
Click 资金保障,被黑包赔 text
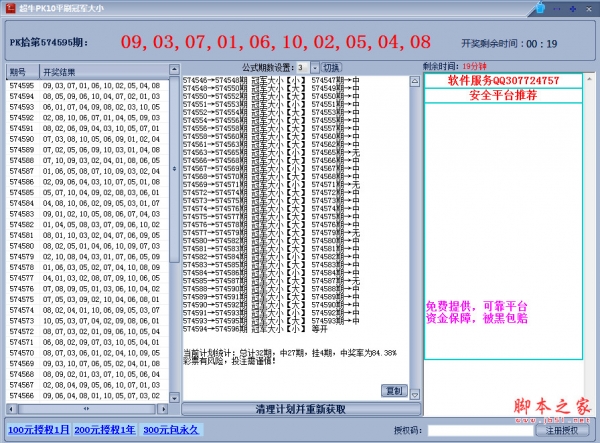point(476,318)
